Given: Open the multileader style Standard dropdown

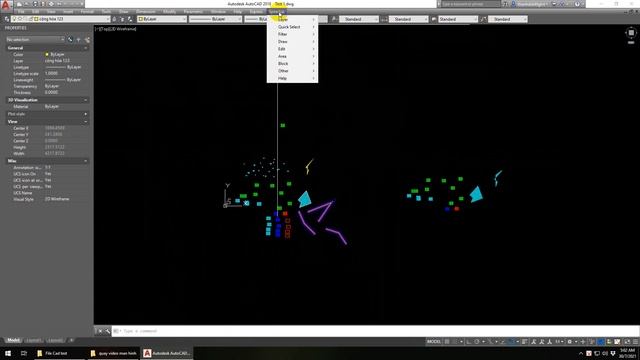Looking at the screenshot, I should click(508, 19).
